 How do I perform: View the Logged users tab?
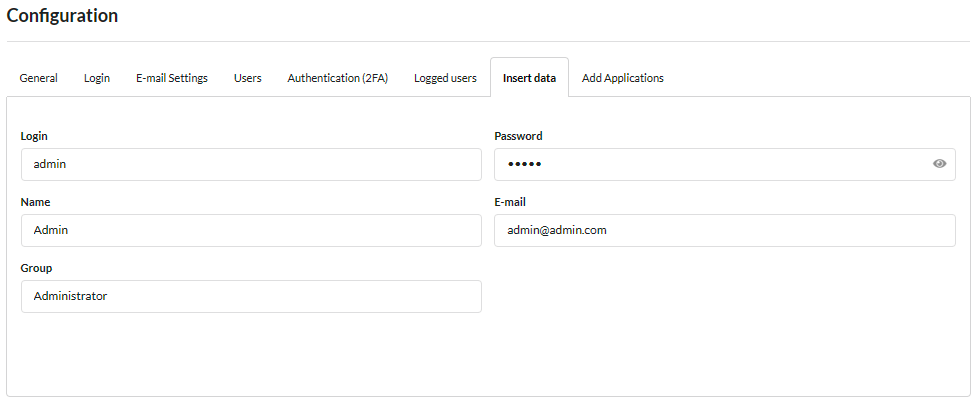(x=445, y=78)
